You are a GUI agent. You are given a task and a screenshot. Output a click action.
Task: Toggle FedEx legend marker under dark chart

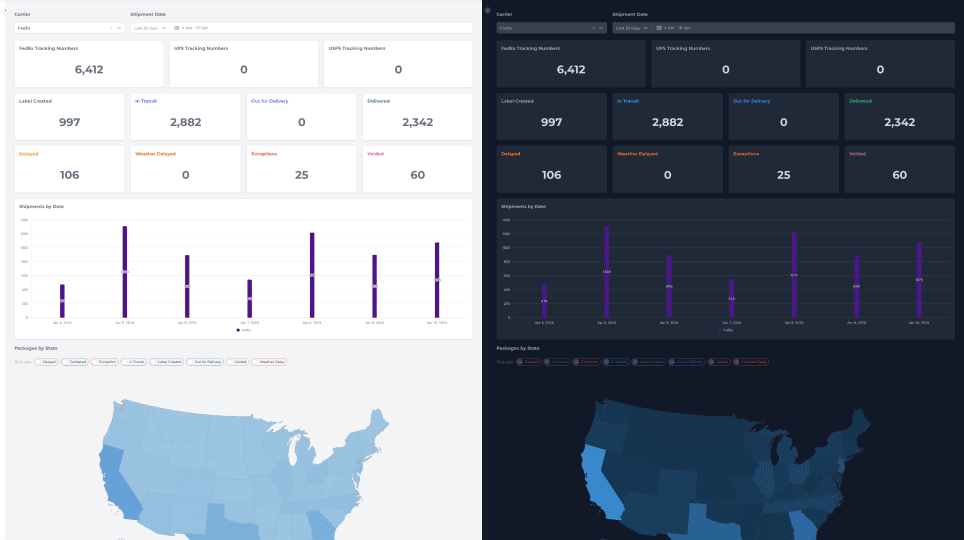720,330
